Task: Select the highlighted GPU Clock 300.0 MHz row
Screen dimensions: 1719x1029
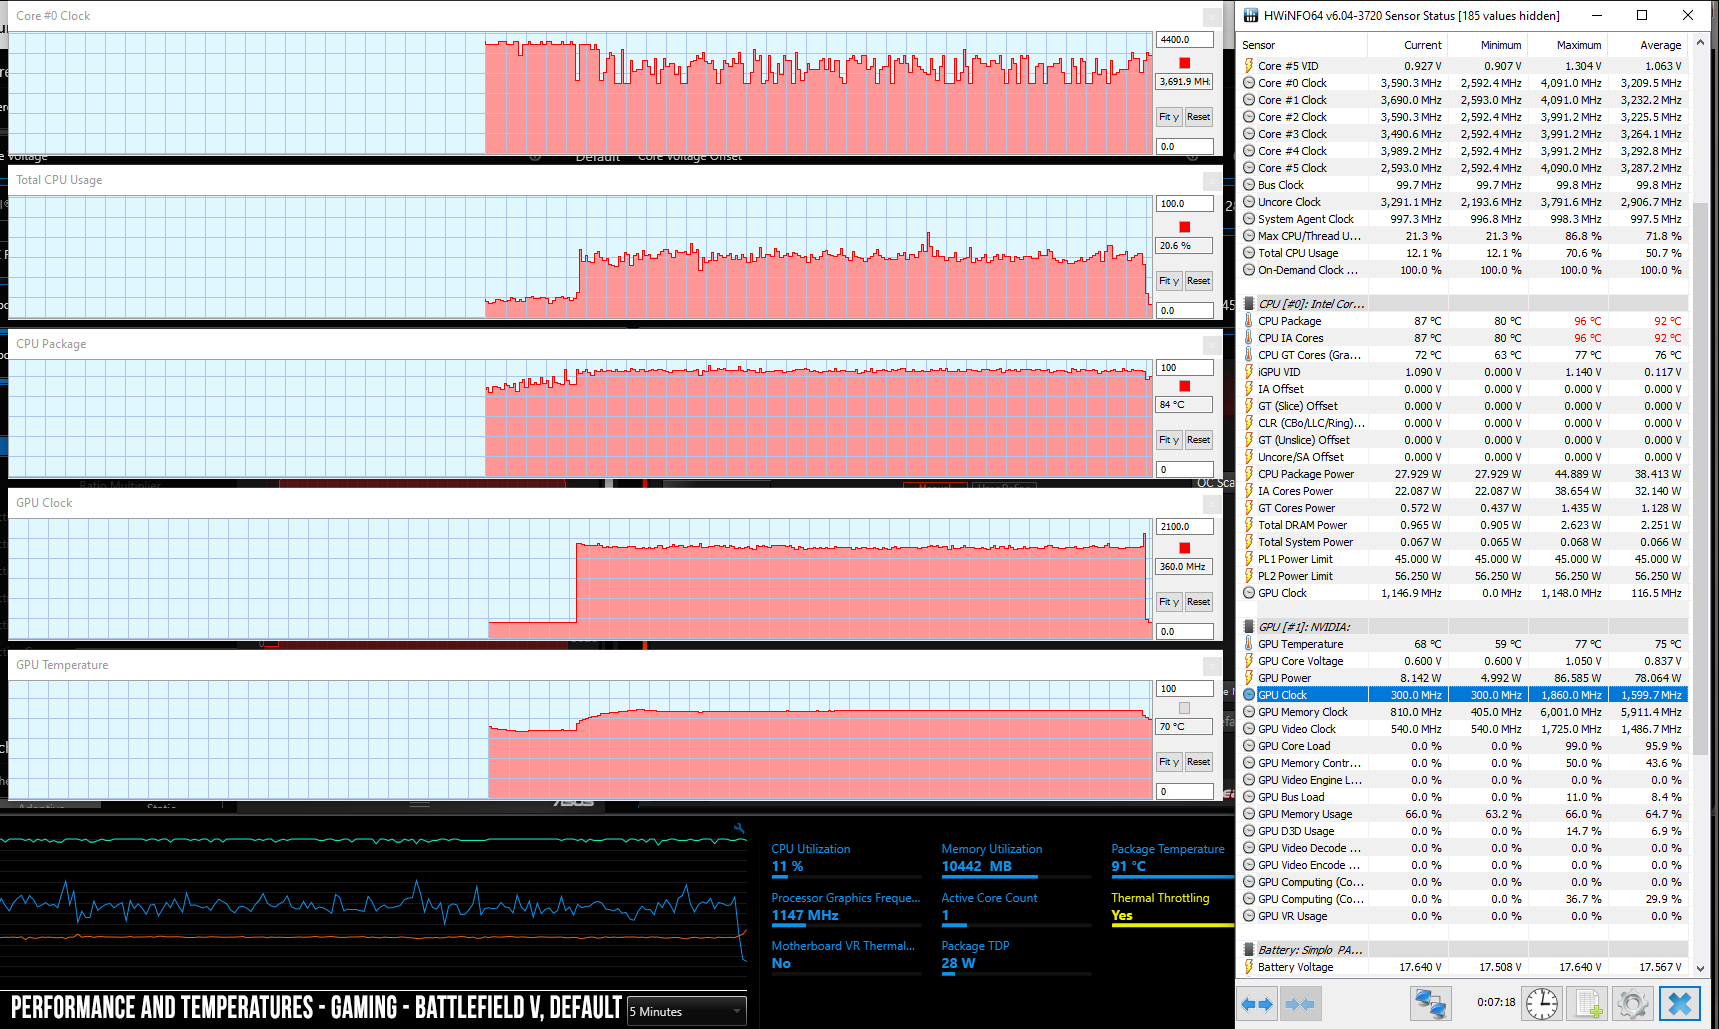Action: tap(1464, 695)
